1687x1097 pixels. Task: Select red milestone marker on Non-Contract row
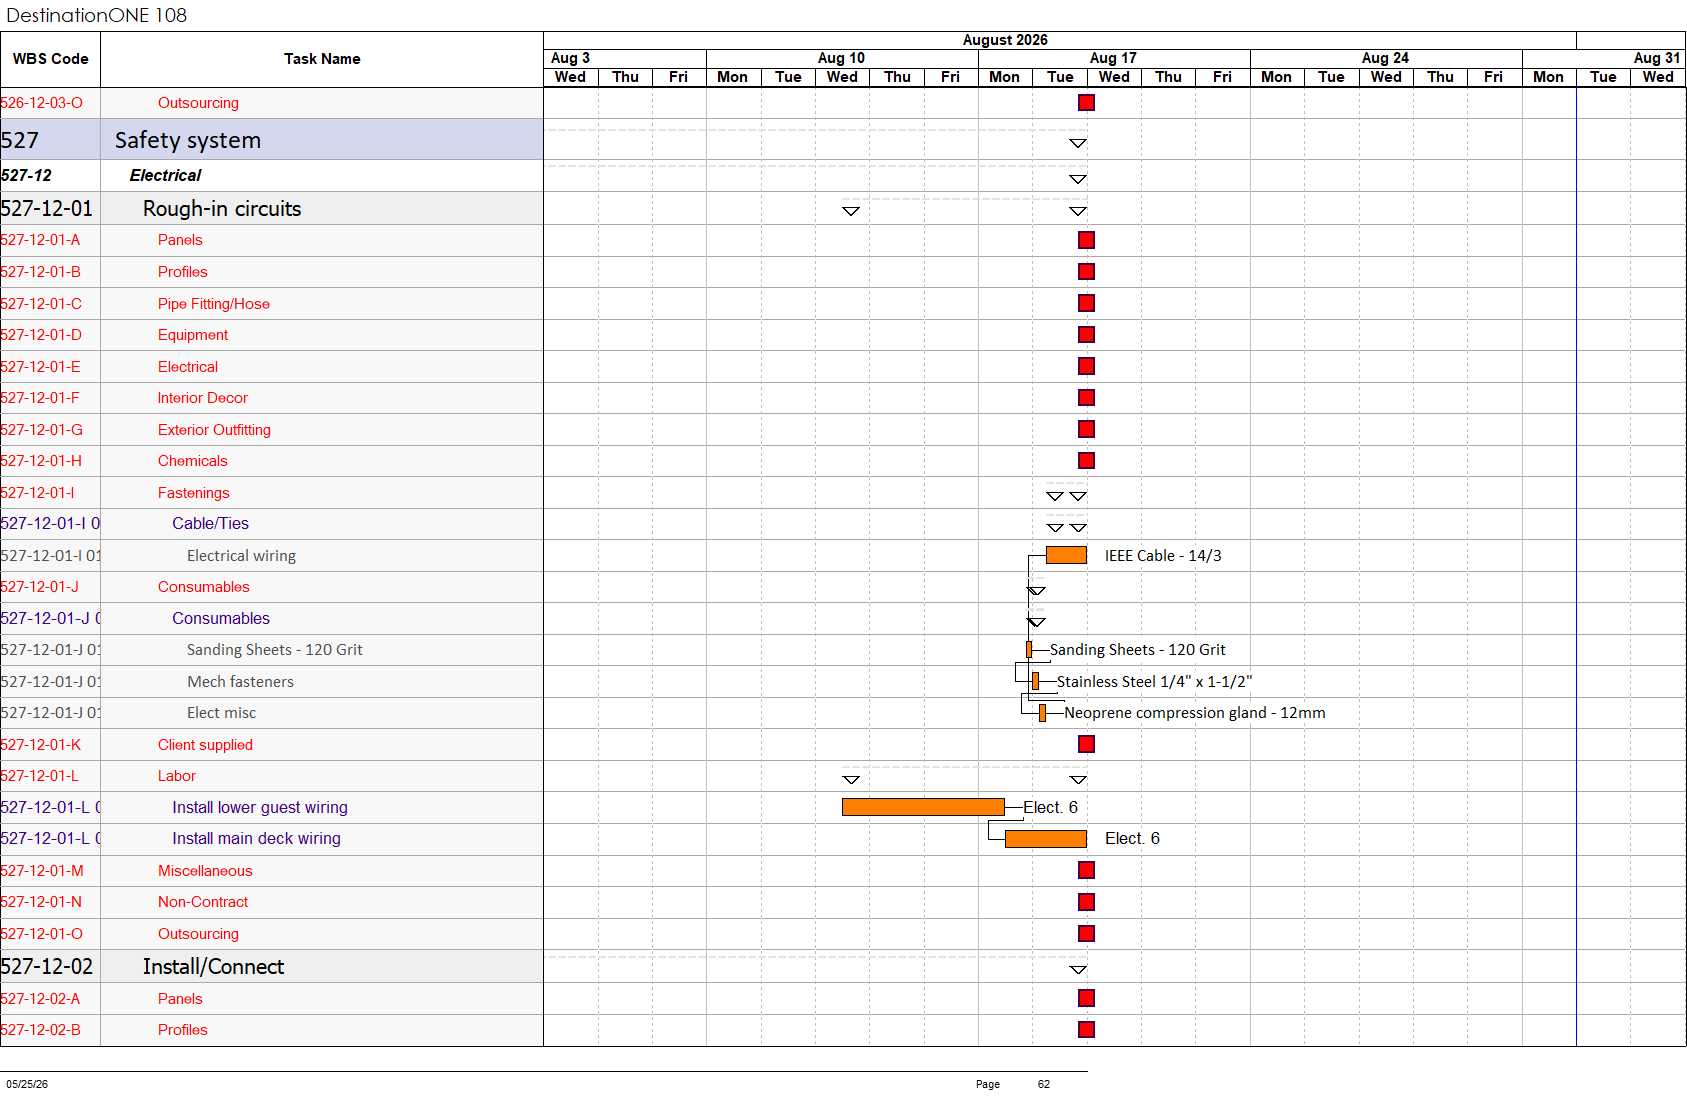pyautogui.click(x=1086, y=902)
